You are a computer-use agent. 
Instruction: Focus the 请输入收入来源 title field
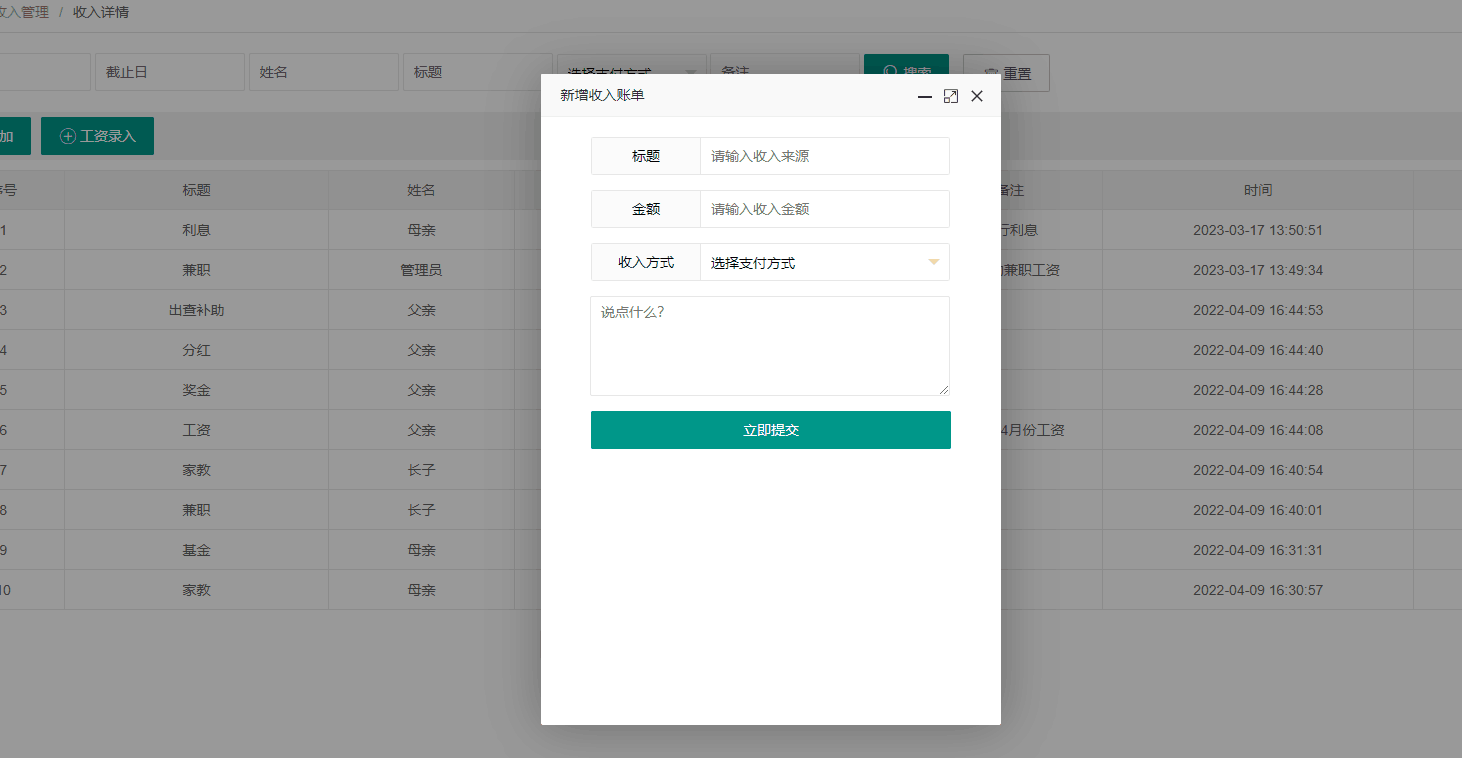point(824,155)
